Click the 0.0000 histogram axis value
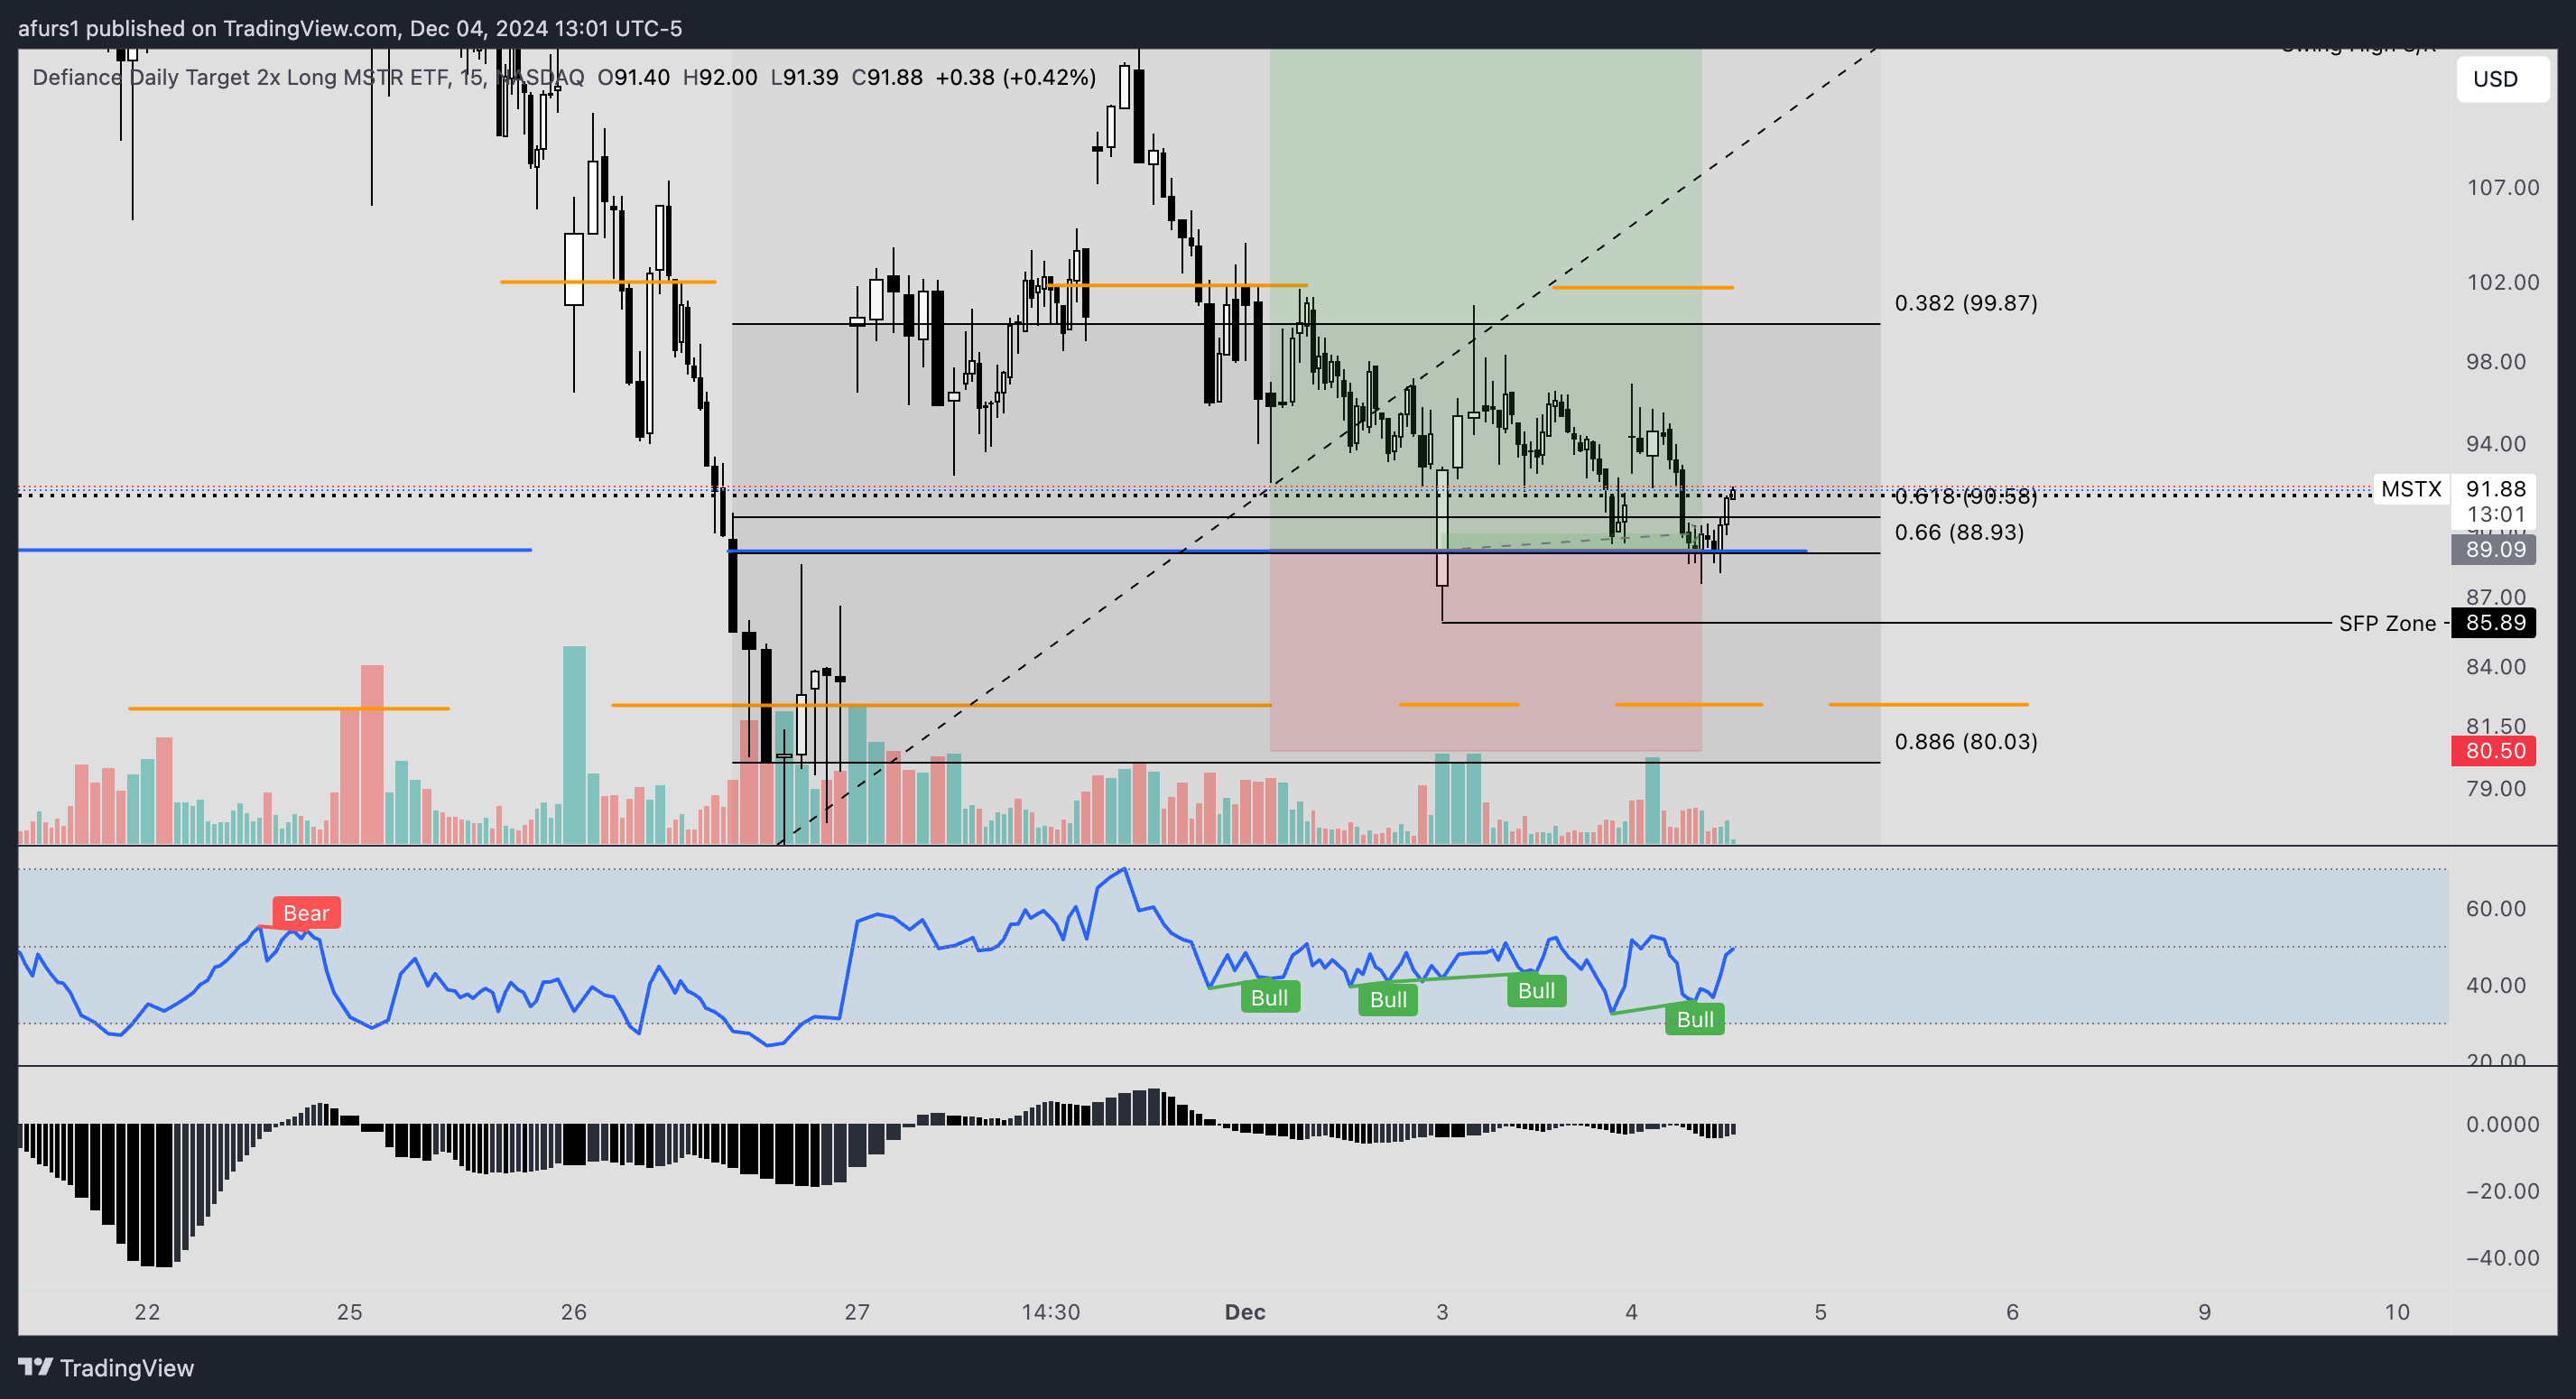This screenshot has width=2576, height=1399. pyautogui.click(x=2503, y=1124)
